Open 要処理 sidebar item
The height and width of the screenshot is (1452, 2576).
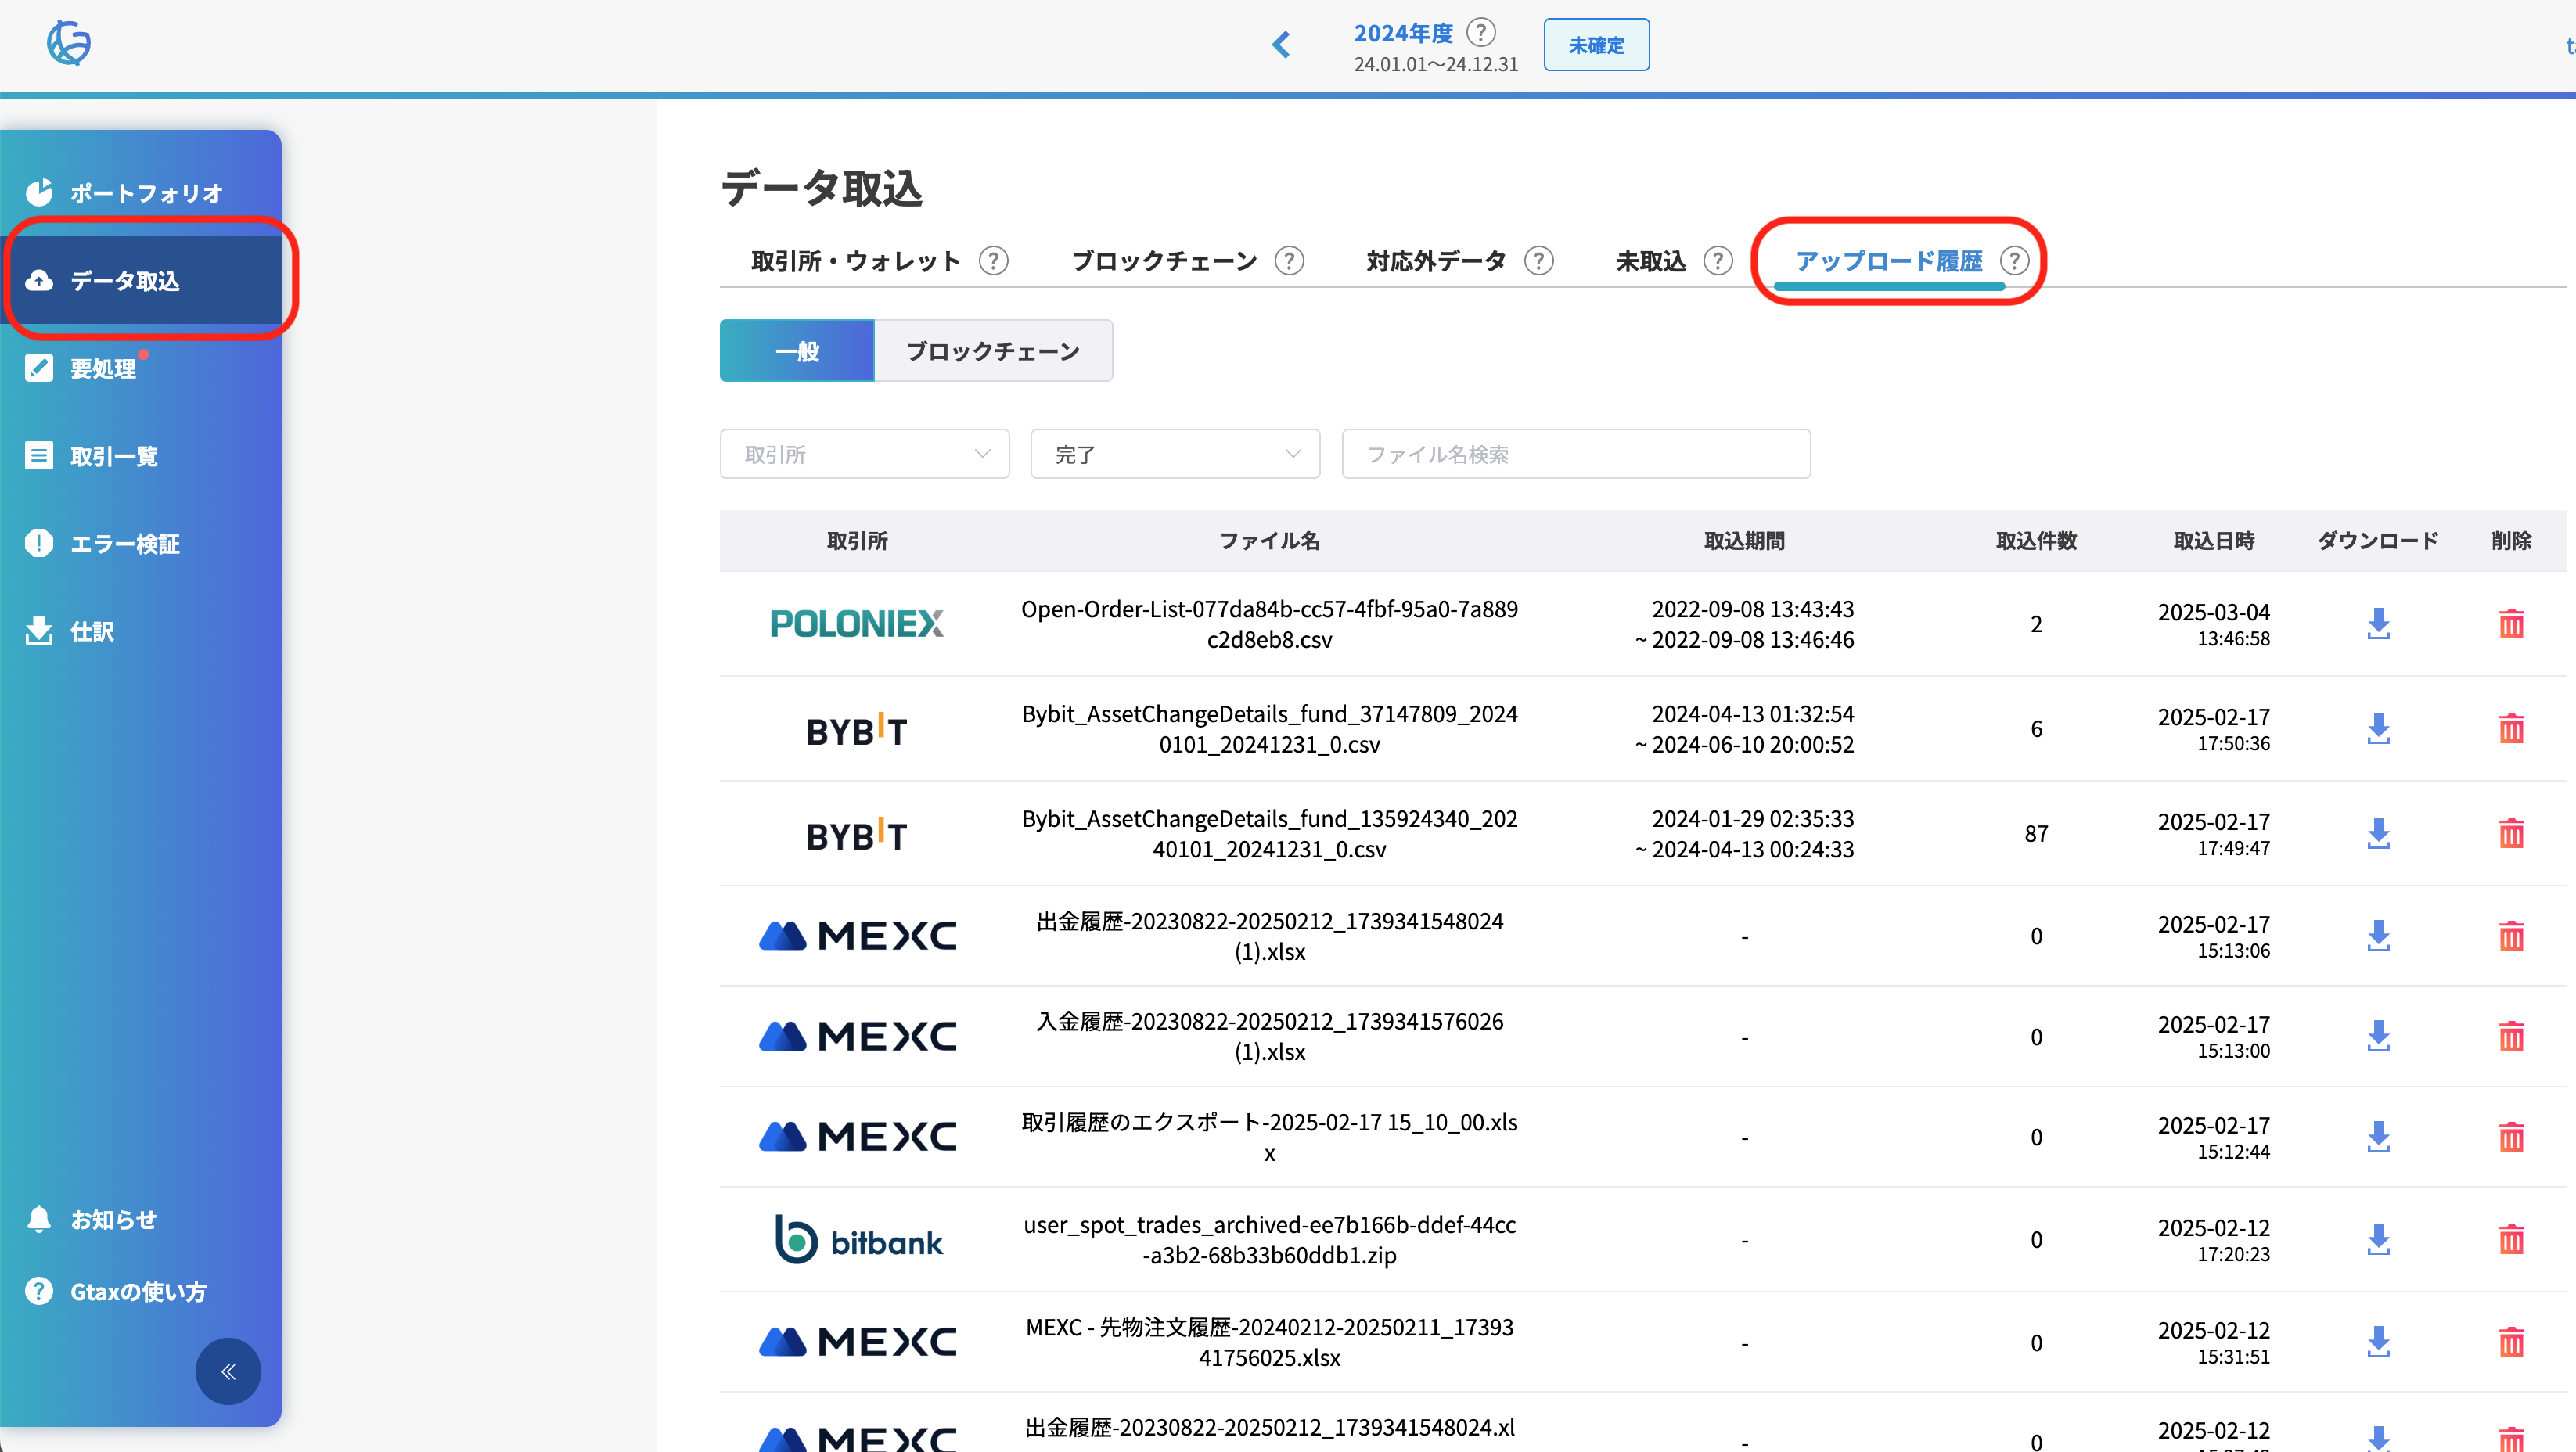pos(141,369)
